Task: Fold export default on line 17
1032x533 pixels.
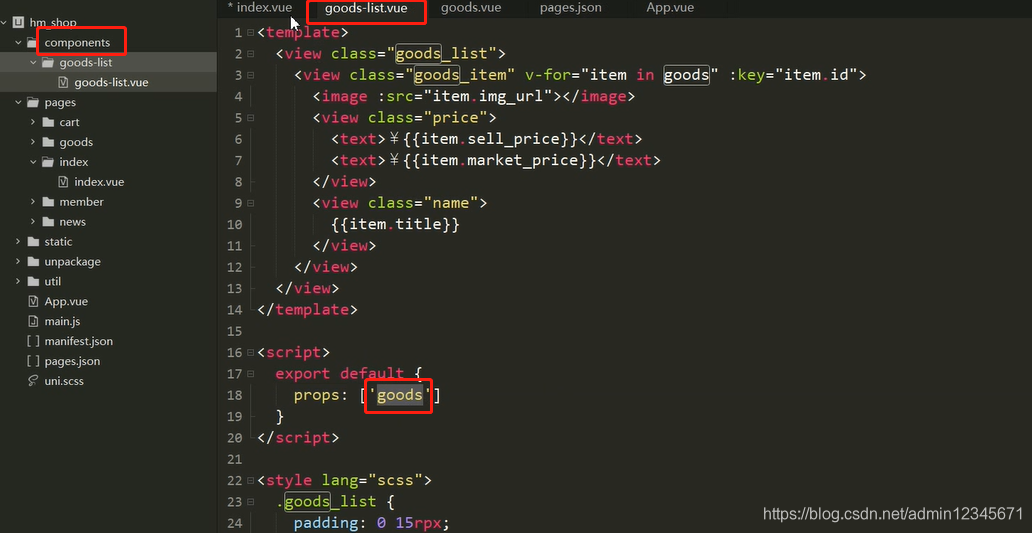Action: (250, 374)
